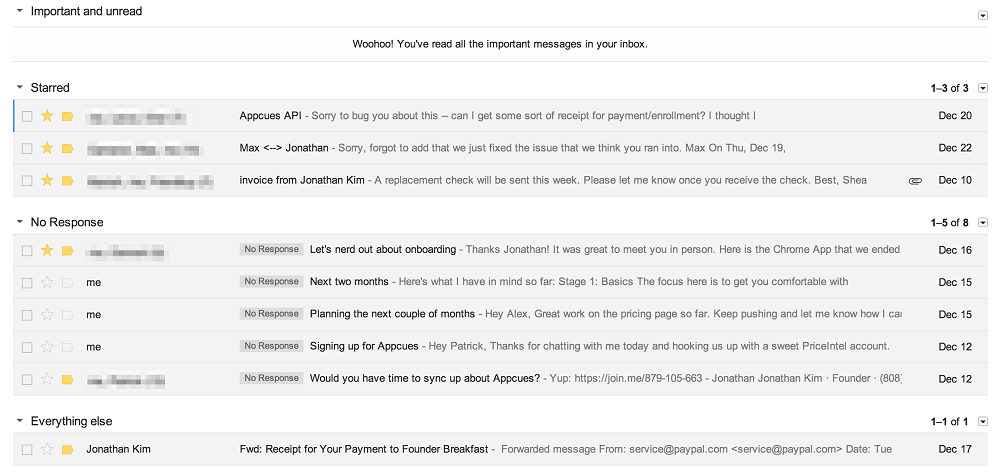This screenshot has width=1000, height=472.
Task: Star the Next two months email
Action: click(47, 282)
